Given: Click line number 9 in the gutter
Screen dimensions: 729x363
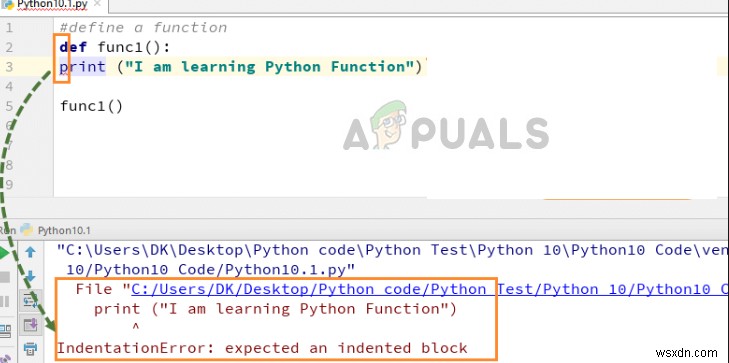Looking at the screenshot, I should pyautogui.click(x=9, y=185).
